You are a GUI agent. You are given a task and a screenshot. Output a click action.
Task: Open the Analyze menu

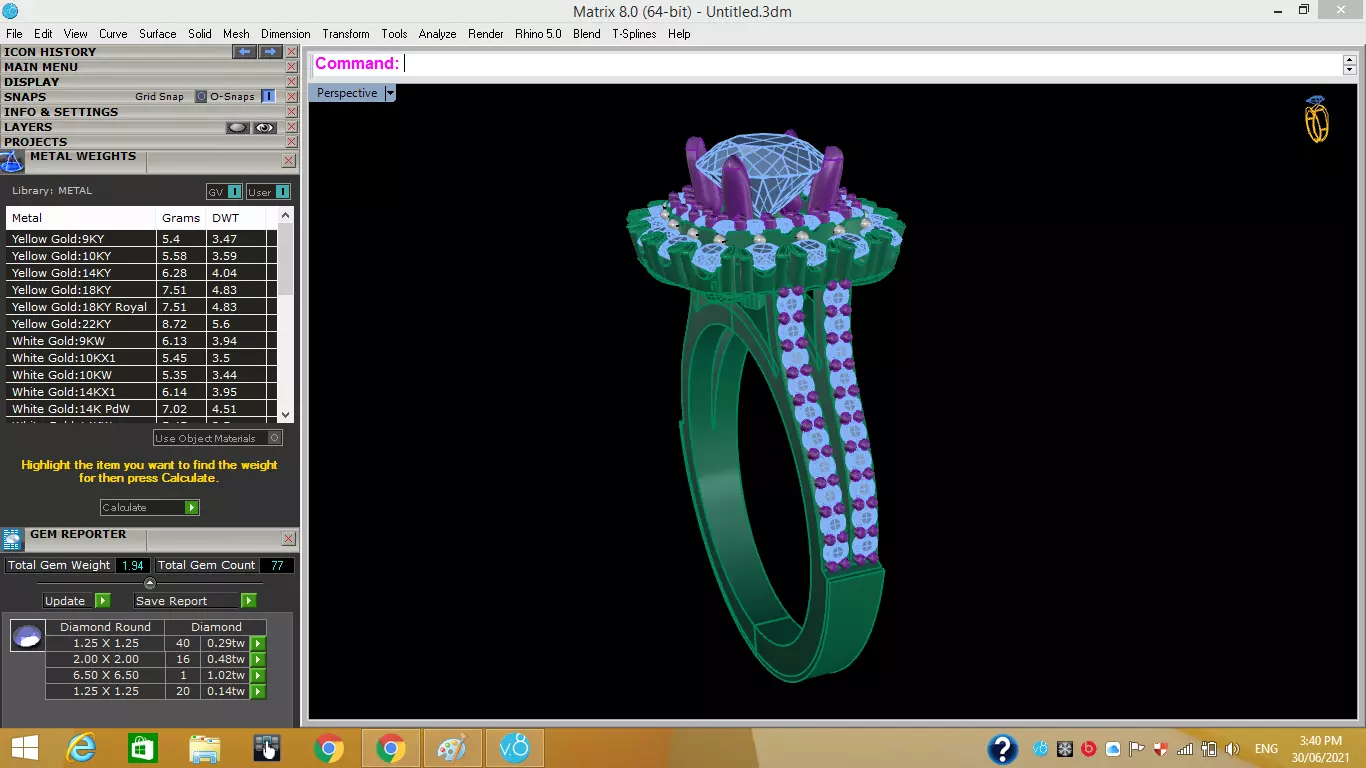pyautogui.click(x=437, y=34)
